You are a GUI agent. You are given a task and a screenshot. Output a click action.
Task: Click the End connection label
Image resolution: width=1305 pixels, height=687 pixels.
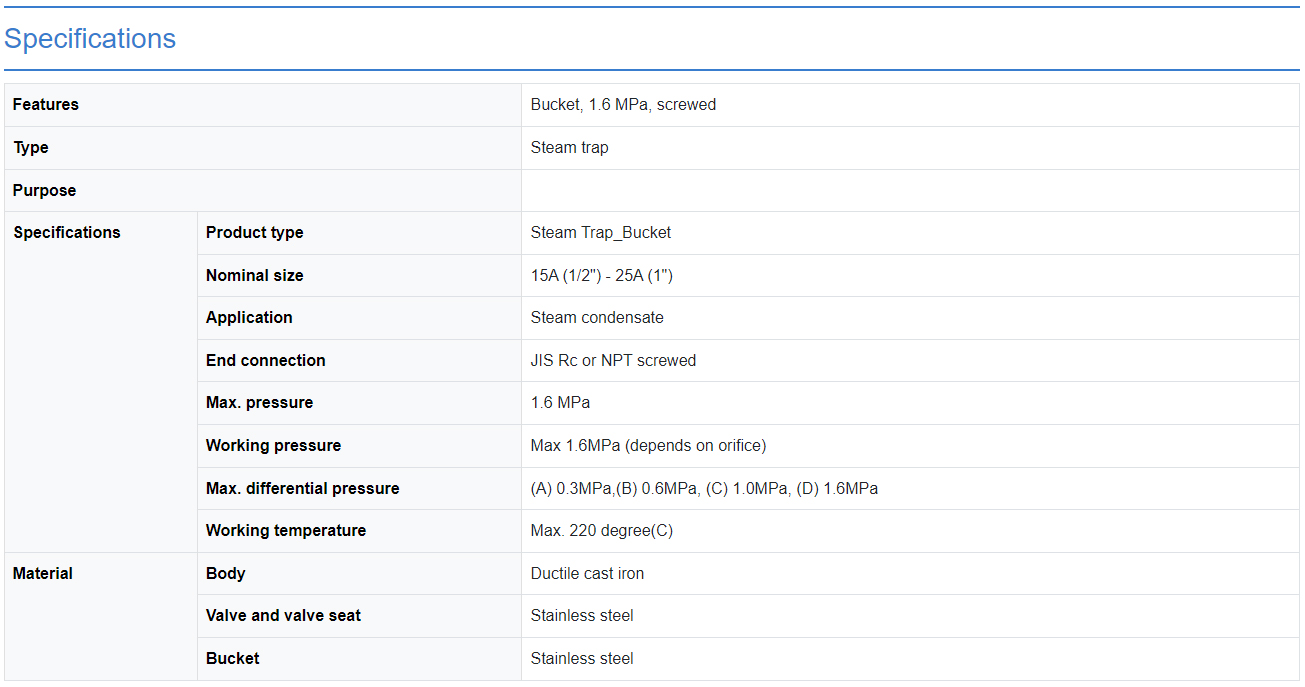pyautogui.click(x=265, y=361)
